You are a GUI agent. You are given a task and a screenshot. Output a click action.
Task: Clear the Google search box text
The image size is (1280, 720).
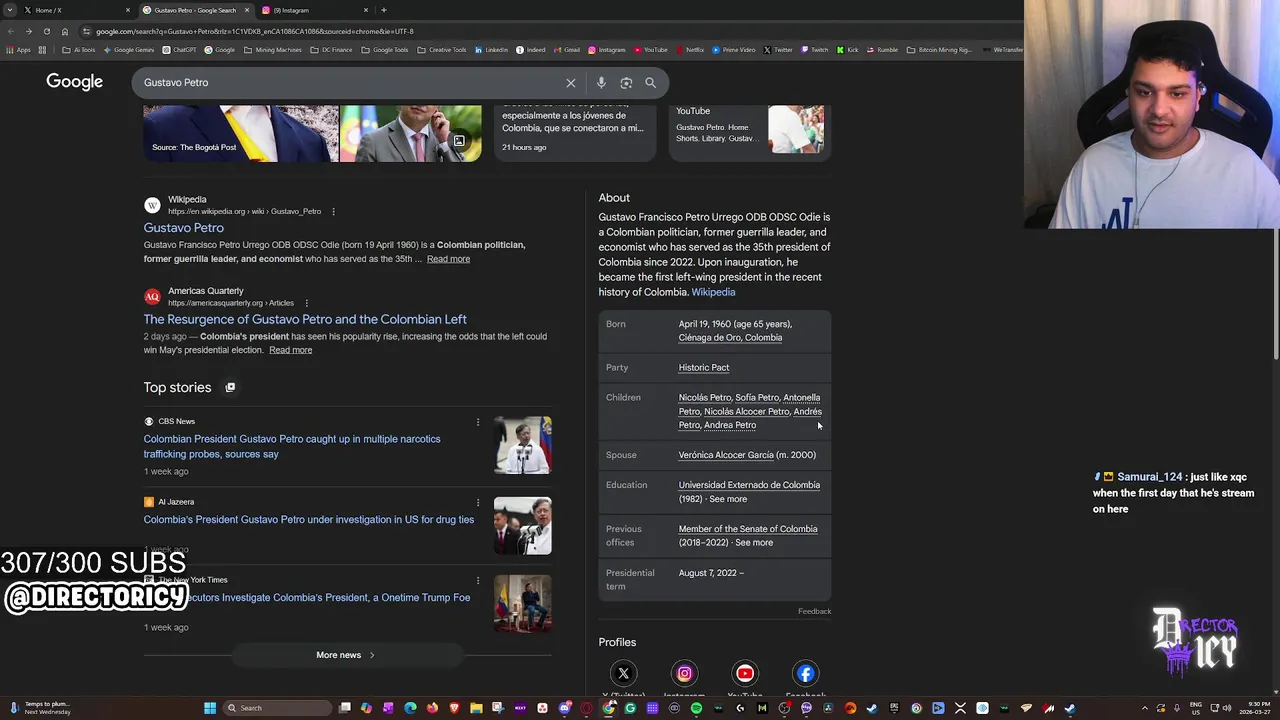pyautogui.click(x=571, y=83)
